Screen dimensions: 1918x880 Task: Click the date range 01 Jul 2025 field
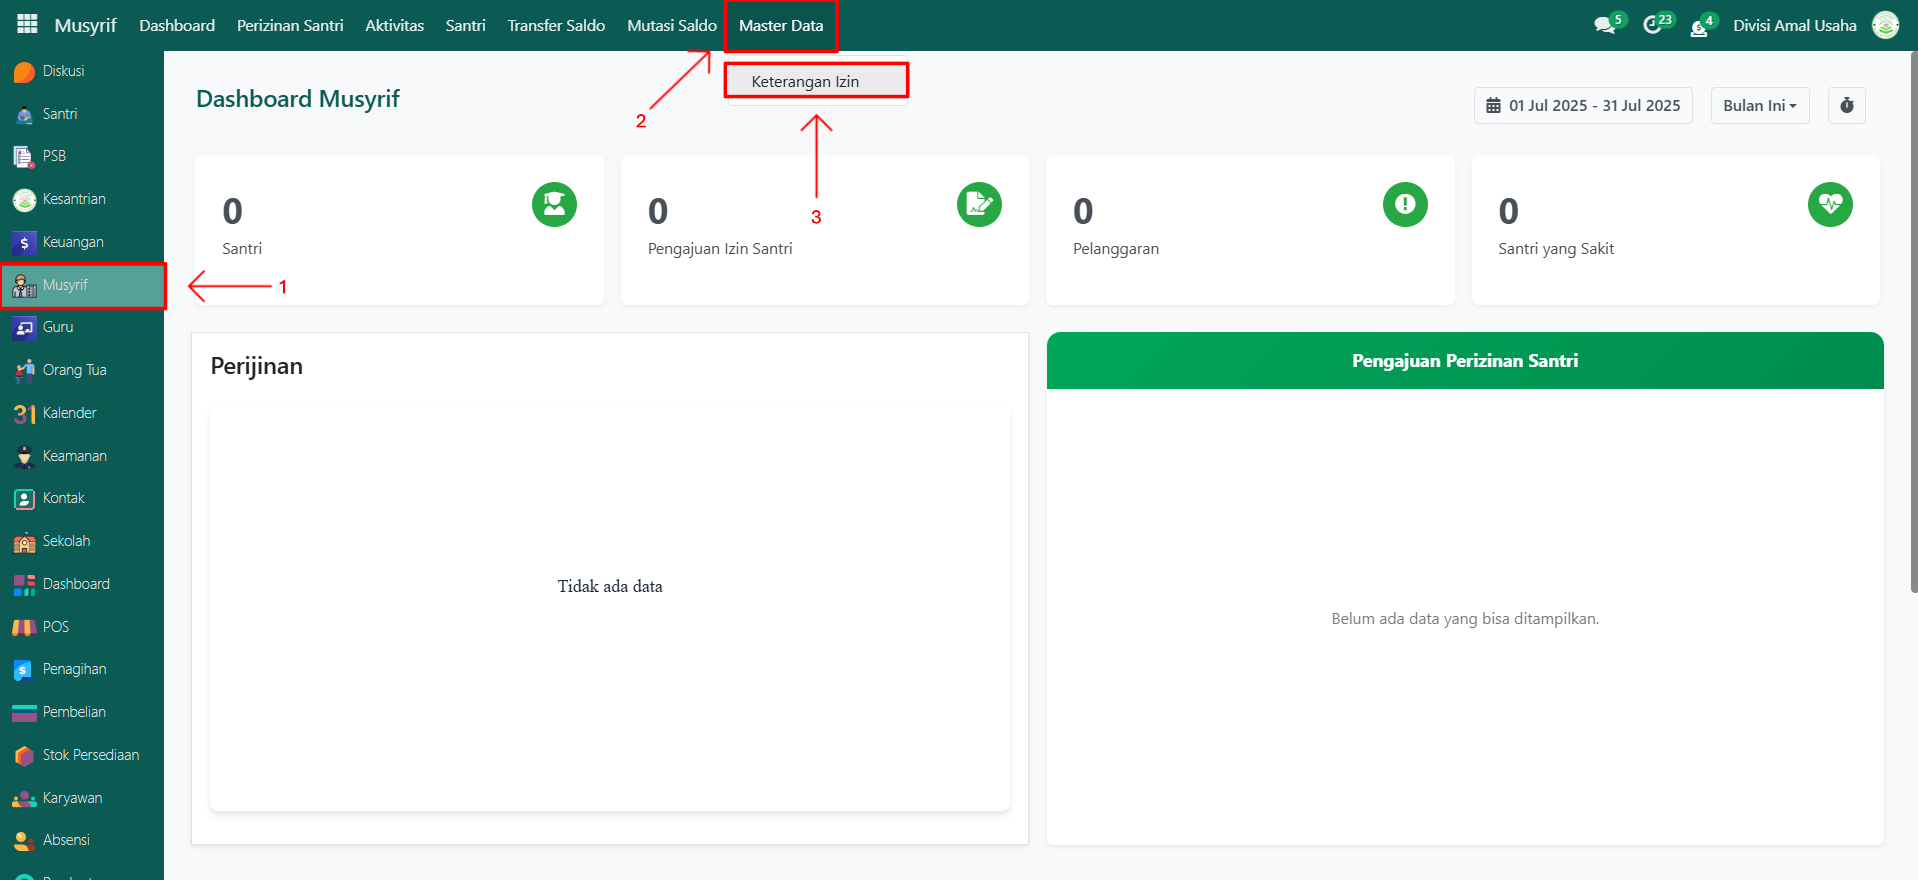(1582, 106)
